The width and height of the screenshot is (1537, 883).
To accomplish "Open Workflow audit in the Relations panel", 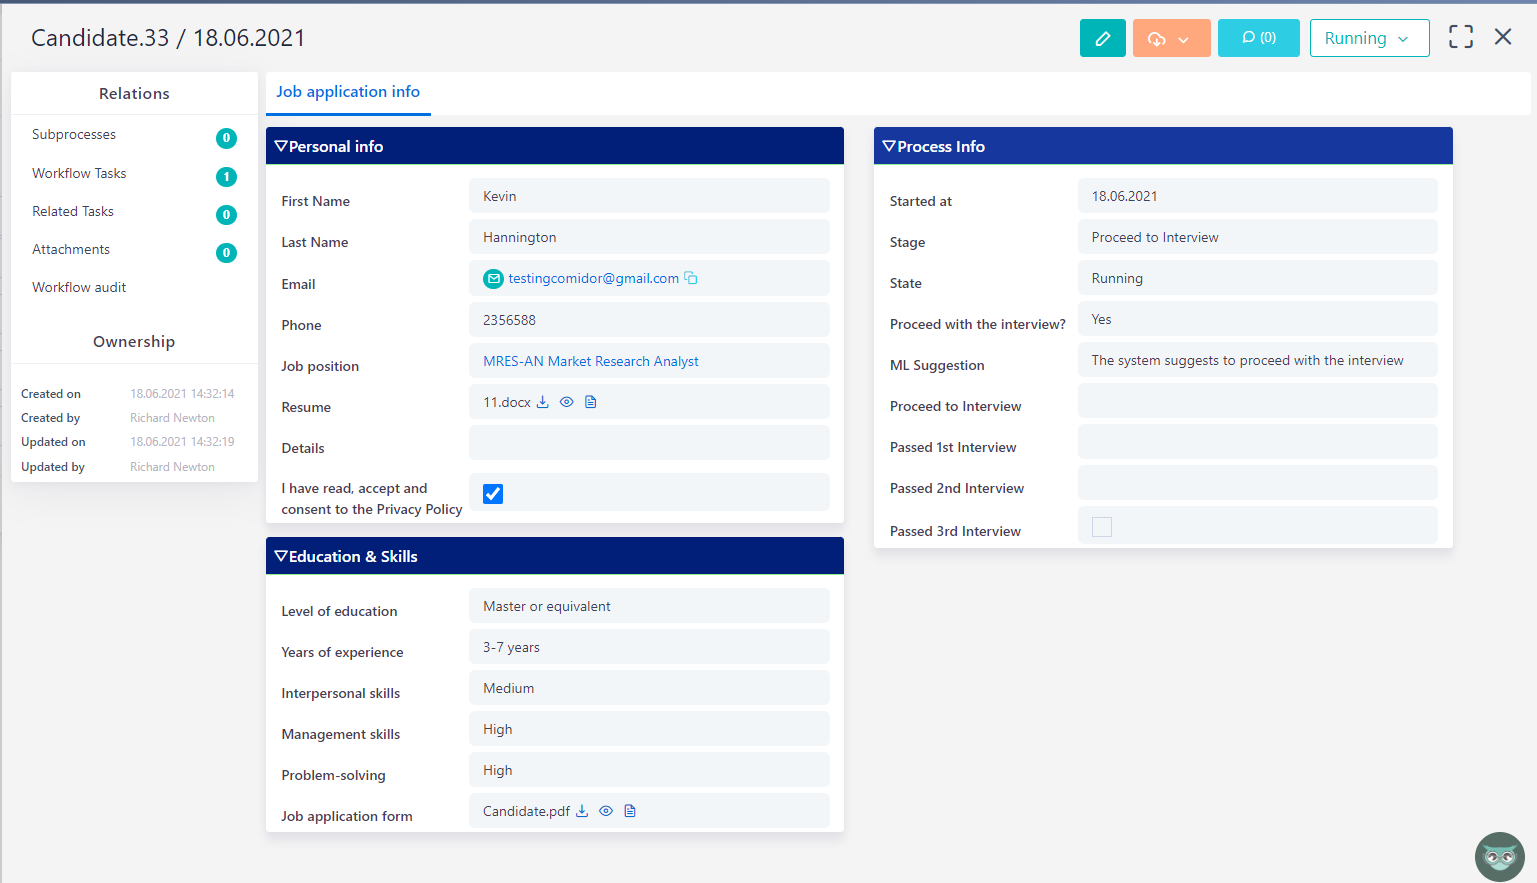I will 79,287.
